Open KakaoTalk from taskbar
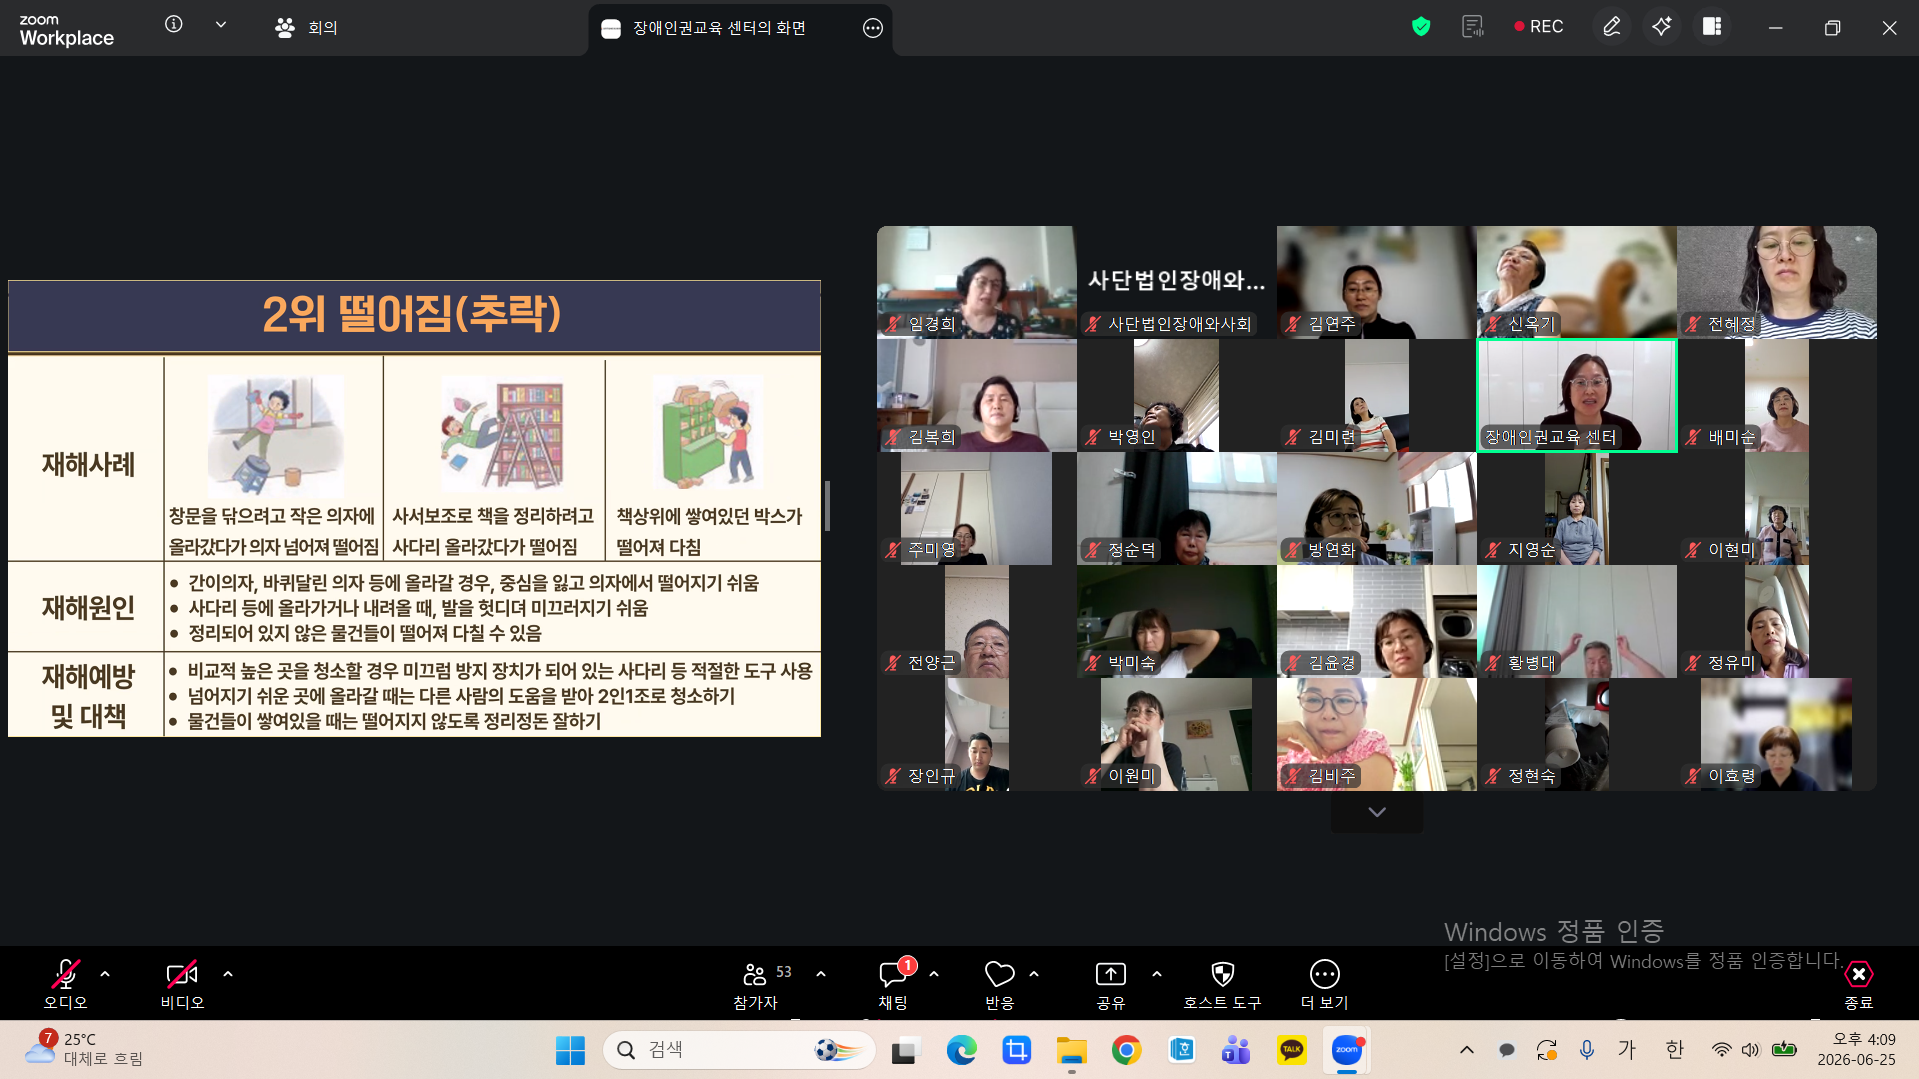 tap(1291, 1050)
